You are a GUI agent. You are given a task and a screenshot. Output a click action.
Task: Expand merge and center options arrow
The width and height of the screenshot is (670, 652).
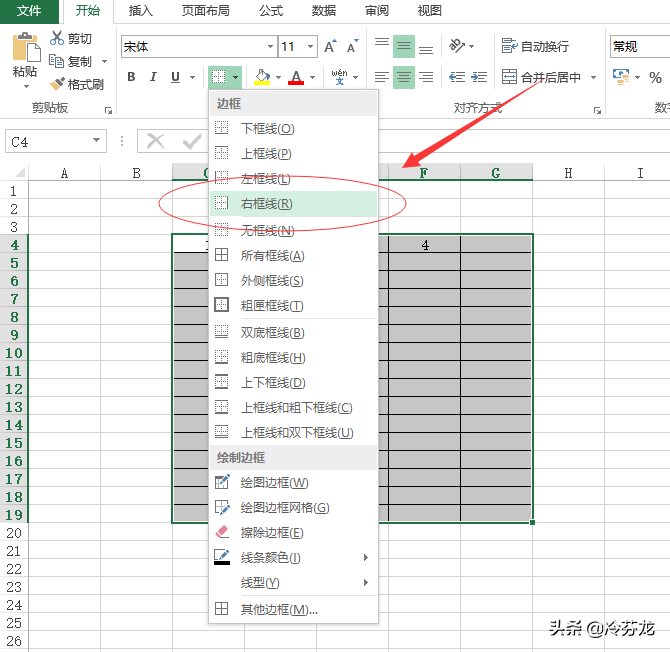[593, 77]
